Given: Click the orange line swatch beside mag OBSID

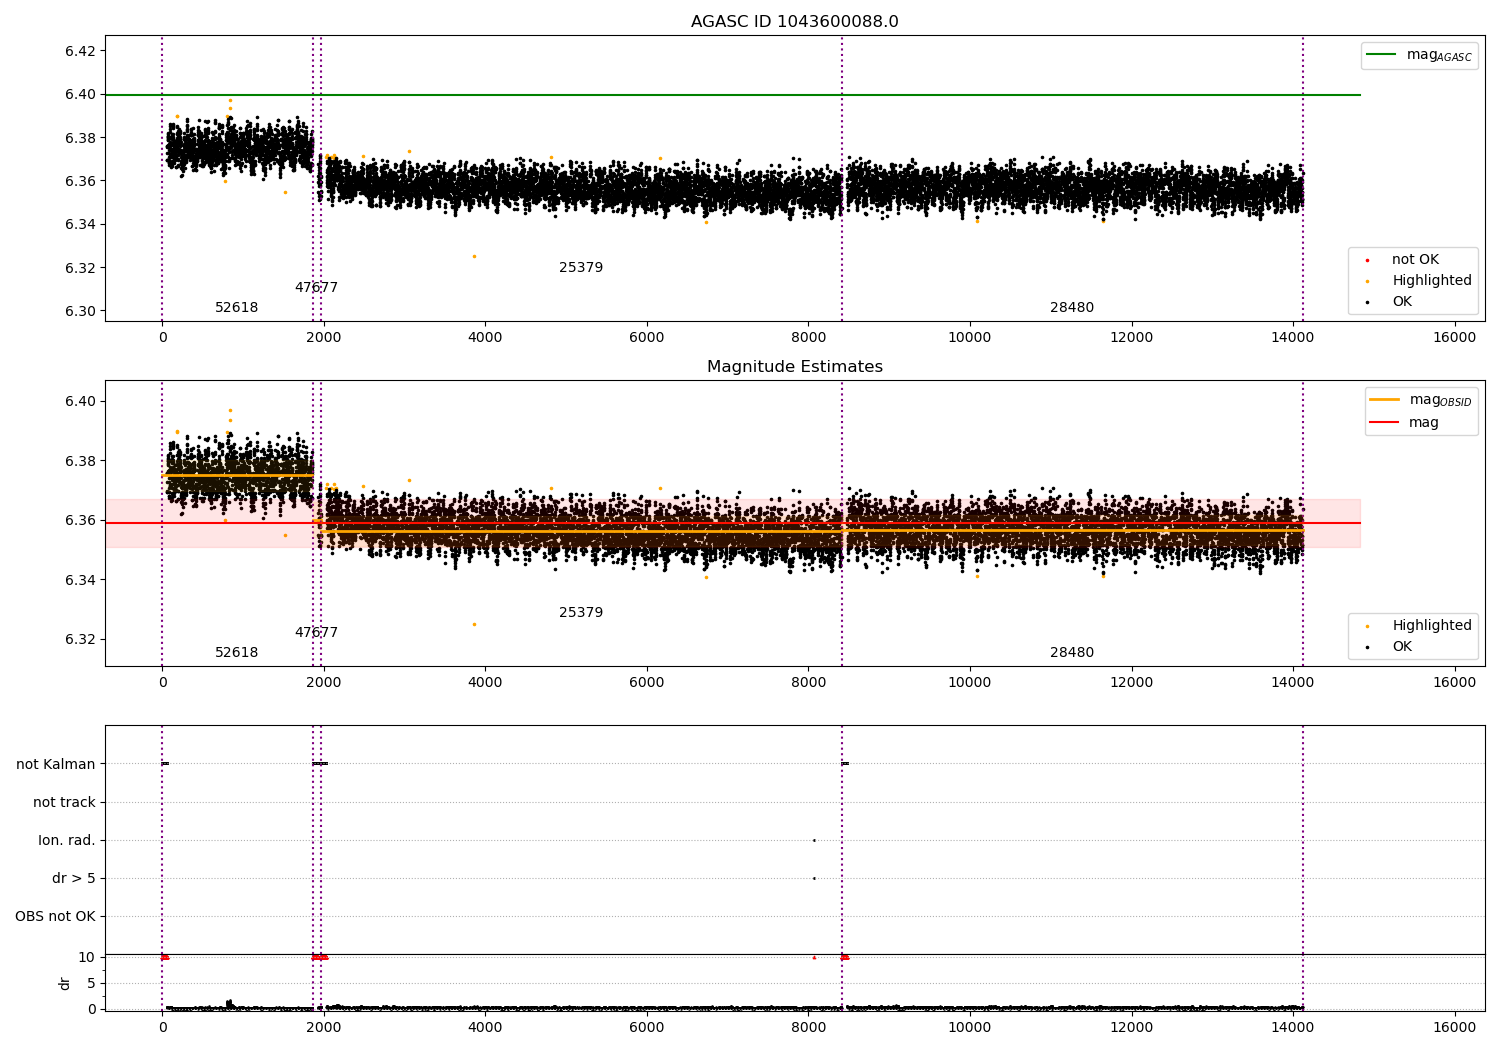Looking at the screenshot, I should (1384, 399).
